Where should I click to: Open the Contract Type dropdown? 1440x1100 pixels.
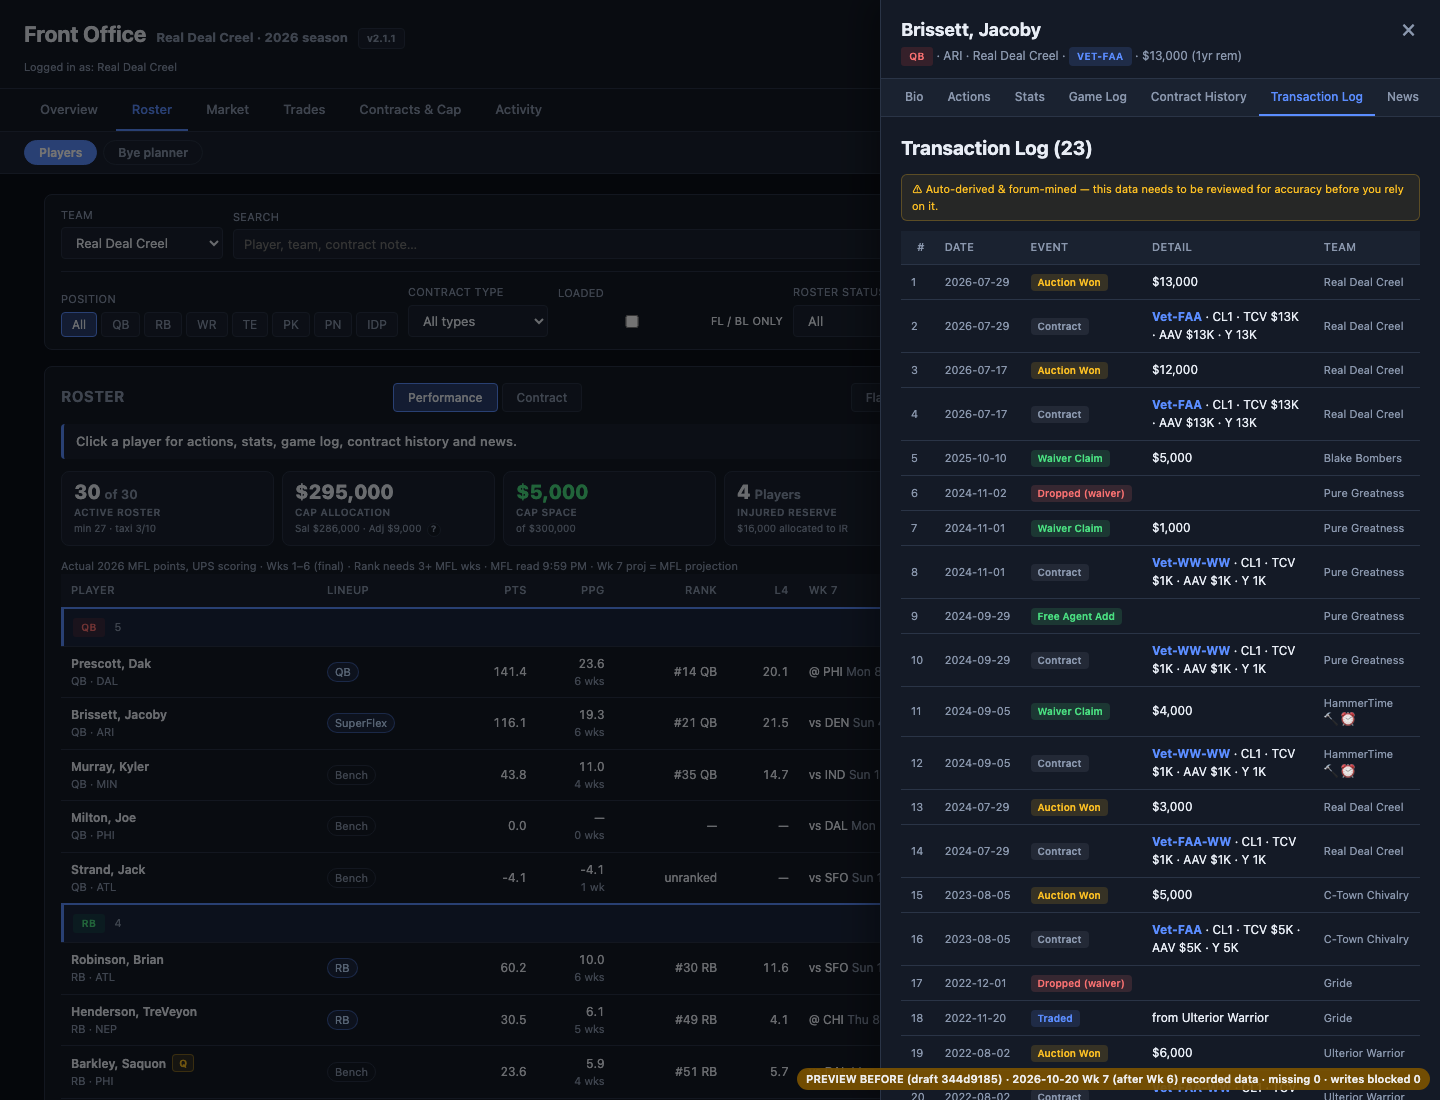[478, 322]
